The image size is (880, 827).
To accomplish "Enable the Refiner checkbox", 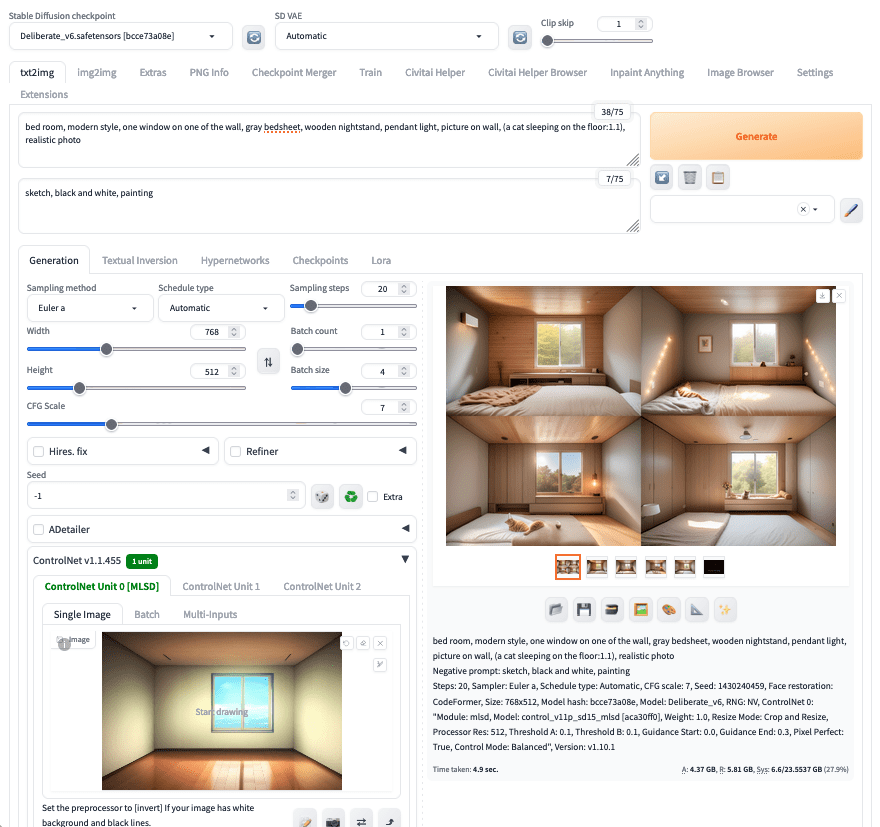I will 236,452.
